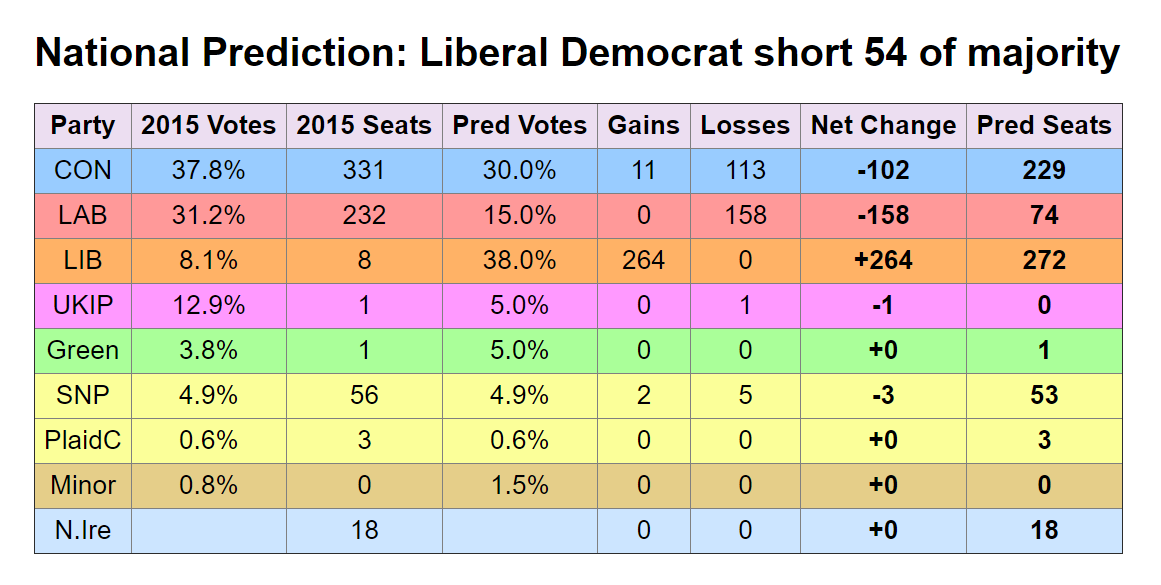Select the Pred Votes column header
The width and height of the screenshot is (1161, 585).
(520, 126)
